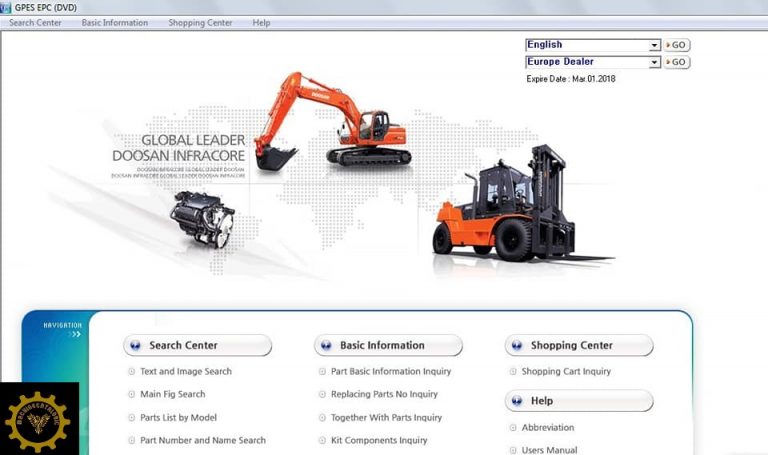
Task: Open the Basic Information menu
Action: click(115, 23)
